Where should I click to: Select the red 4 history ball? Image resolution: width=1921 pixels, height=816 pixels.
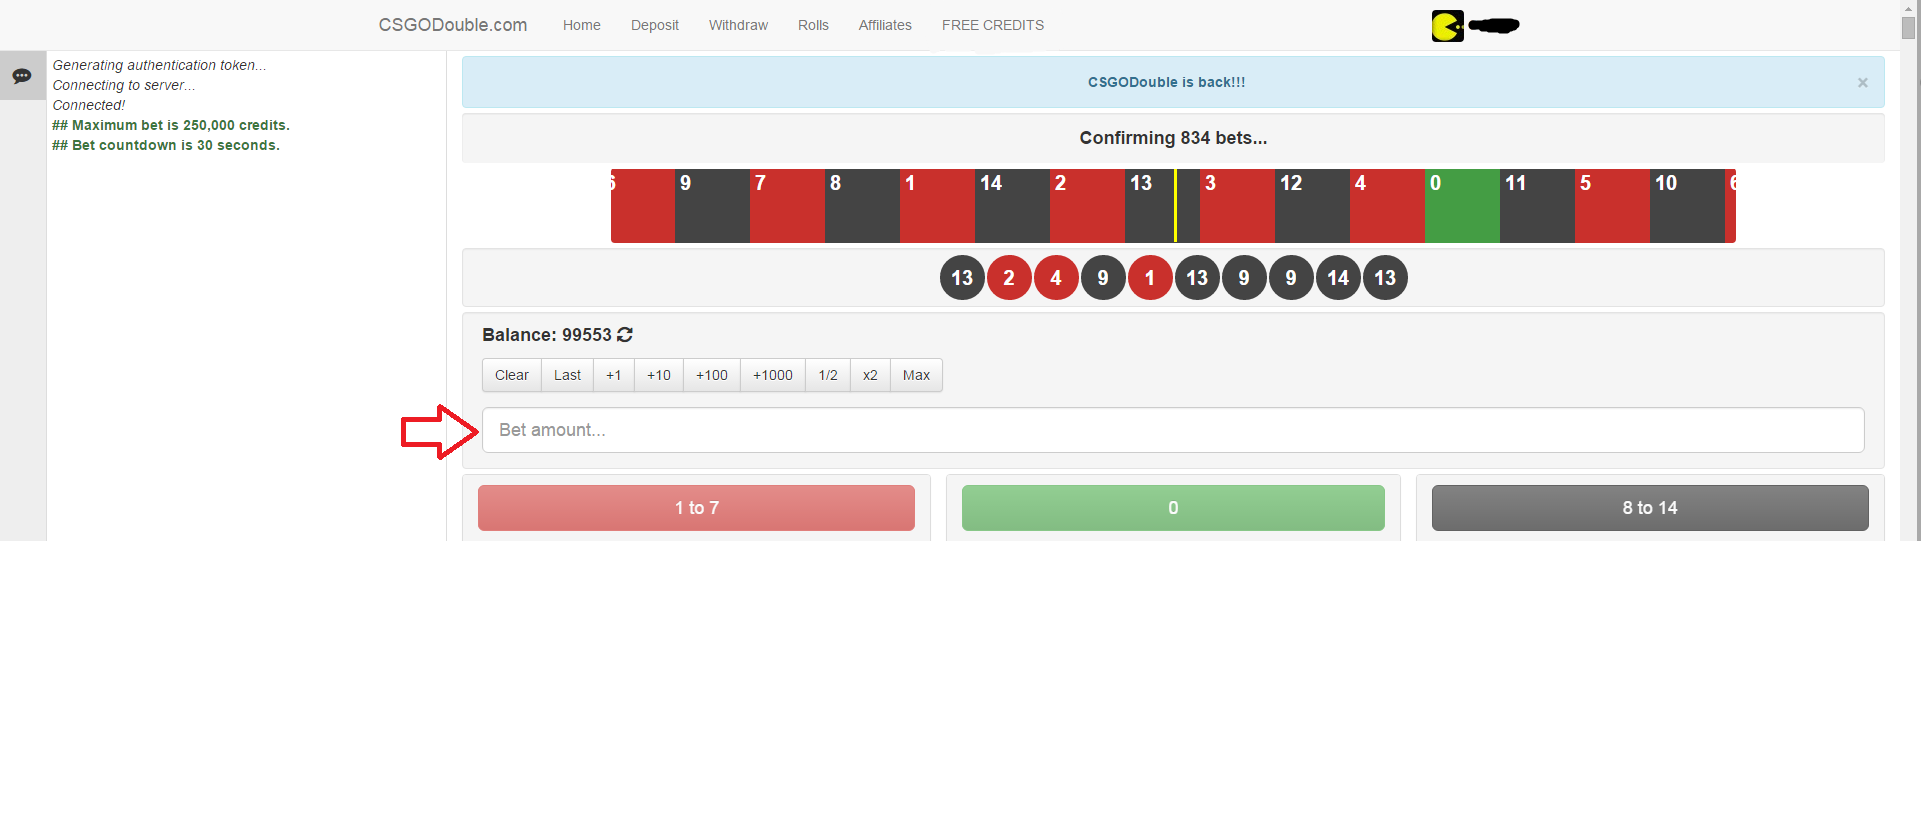(1056, 278)
